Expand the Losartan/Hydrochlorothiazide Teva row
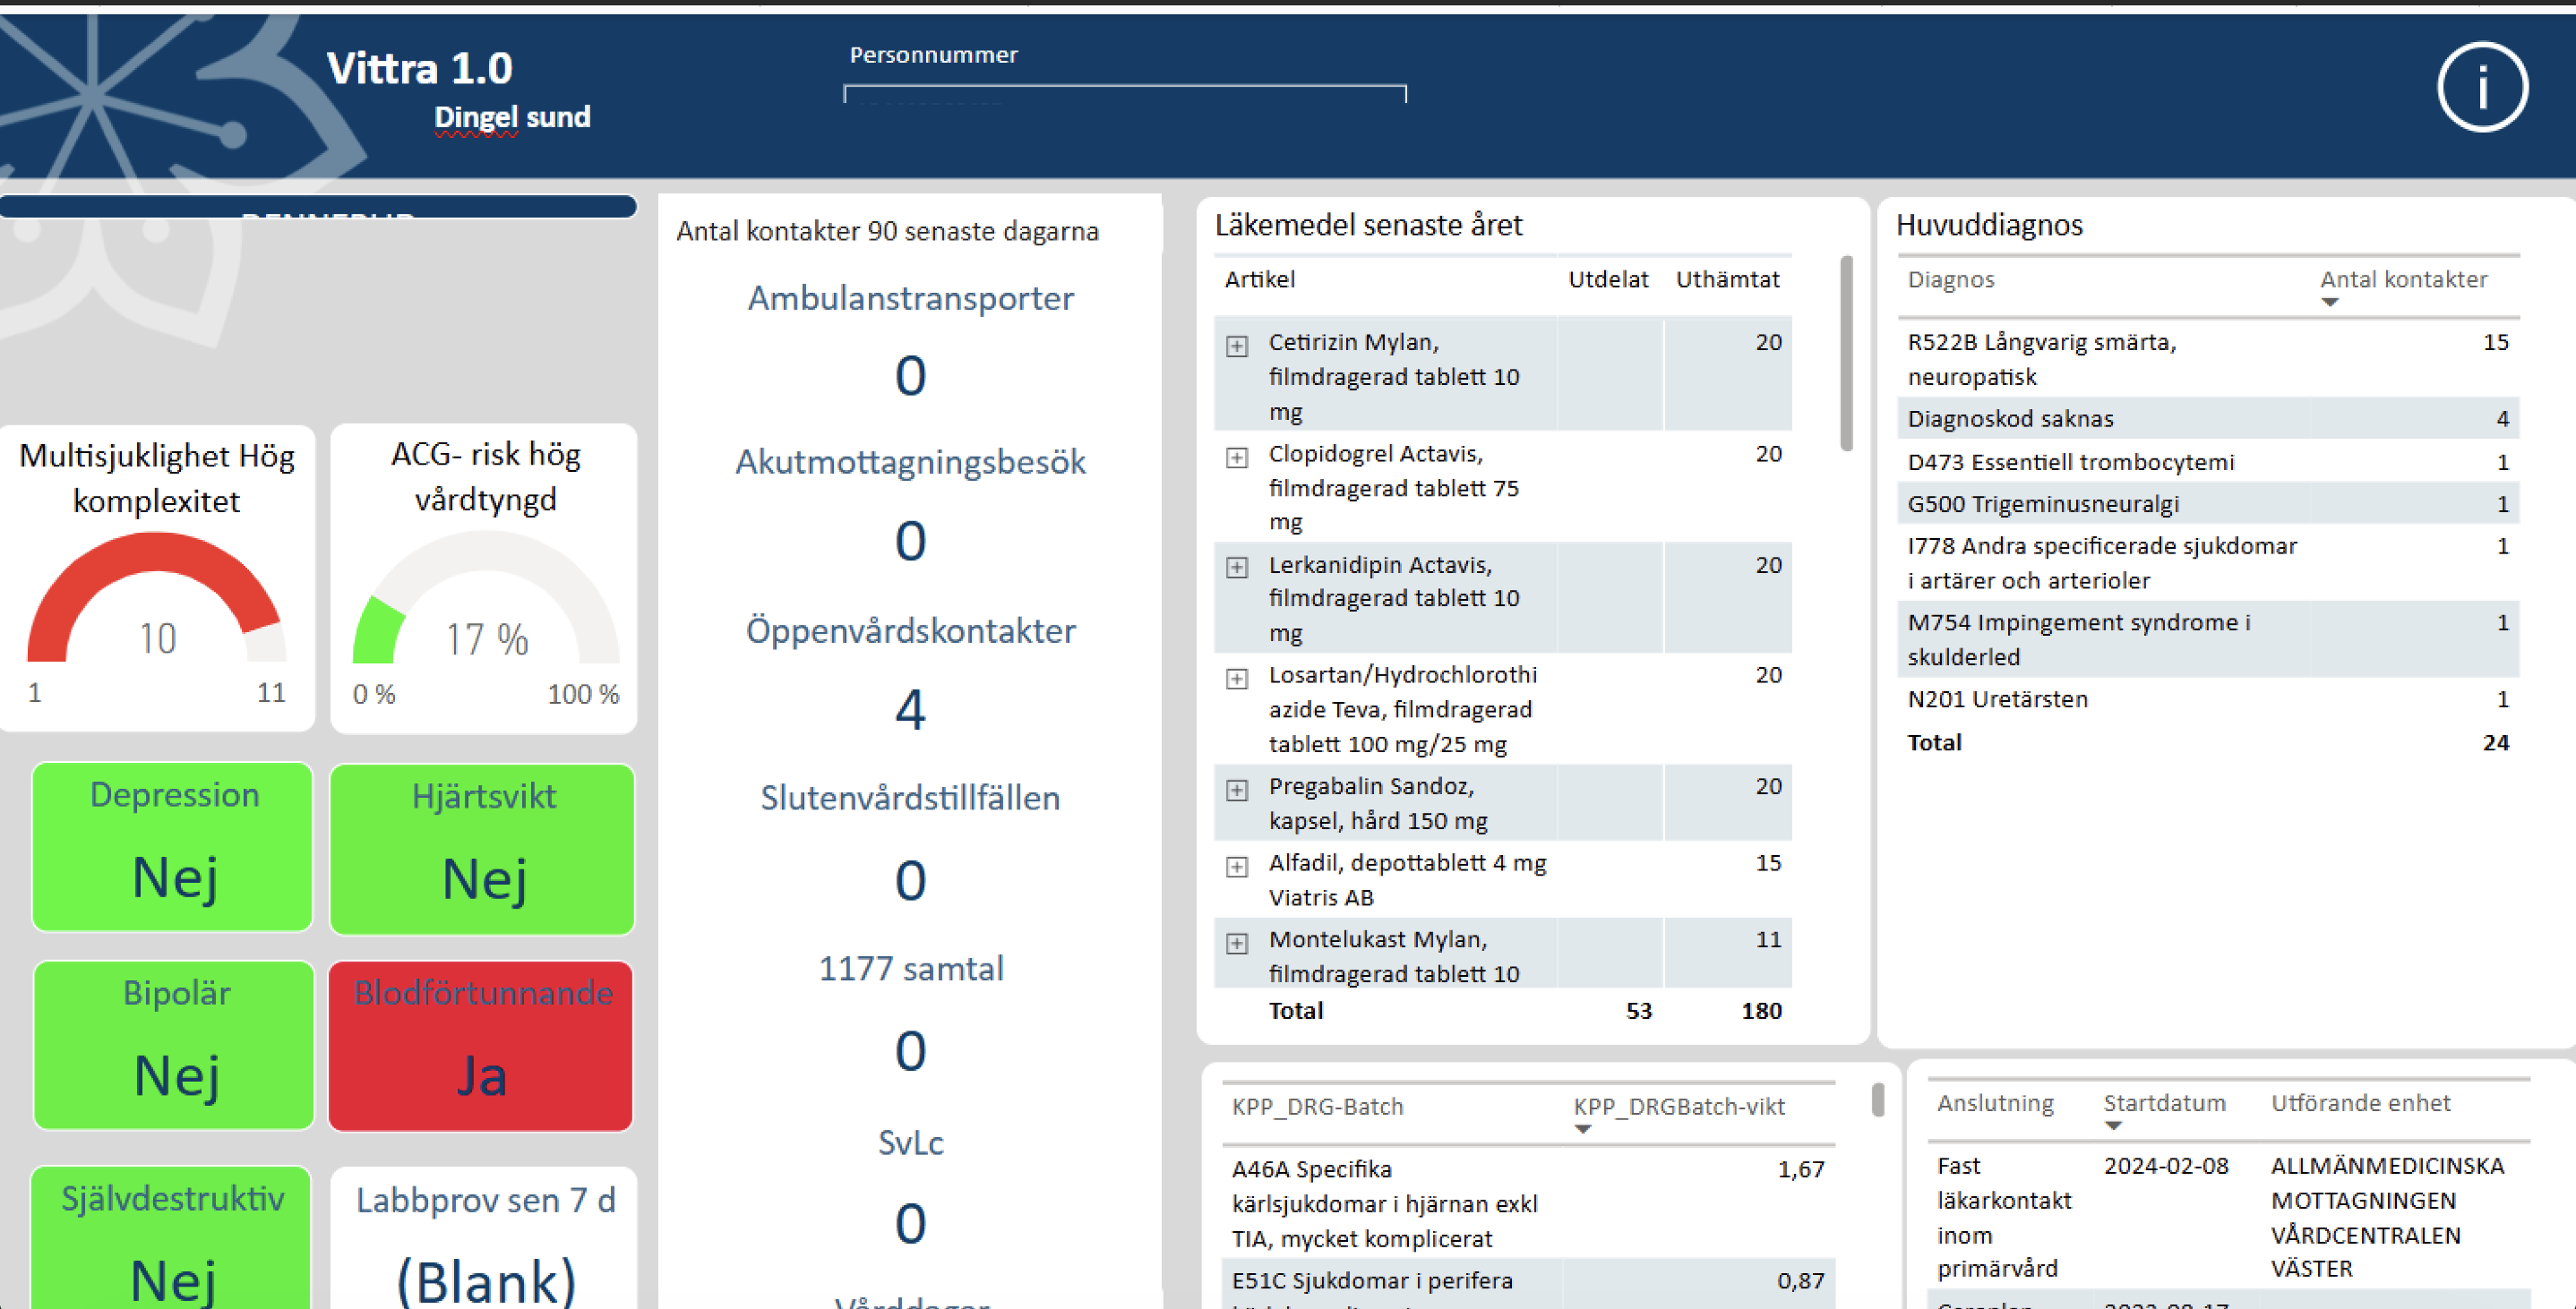 (1237, 679)
